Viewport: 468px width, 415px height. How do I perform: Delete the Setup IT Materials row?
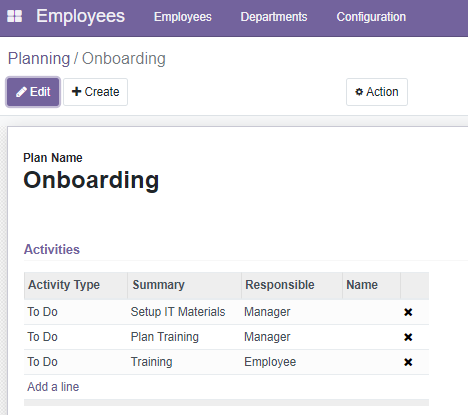coord(408,312)
